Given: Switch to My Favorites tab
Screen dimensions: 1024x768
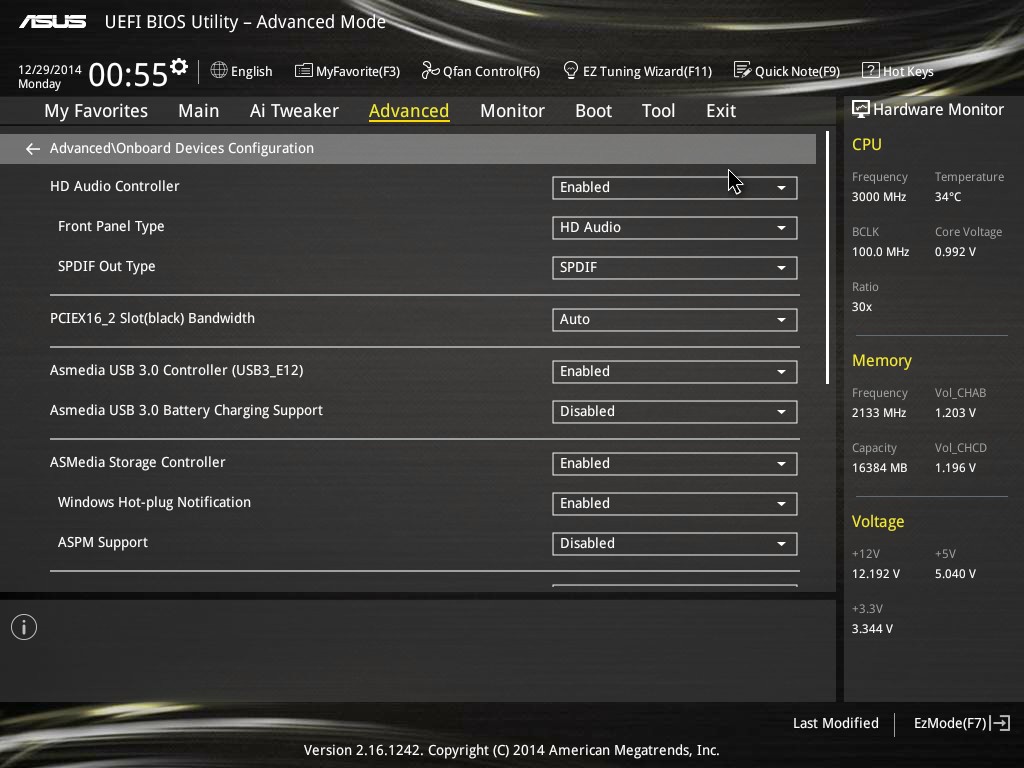Looking at the screenshot, I should click(x=96, y=111).
